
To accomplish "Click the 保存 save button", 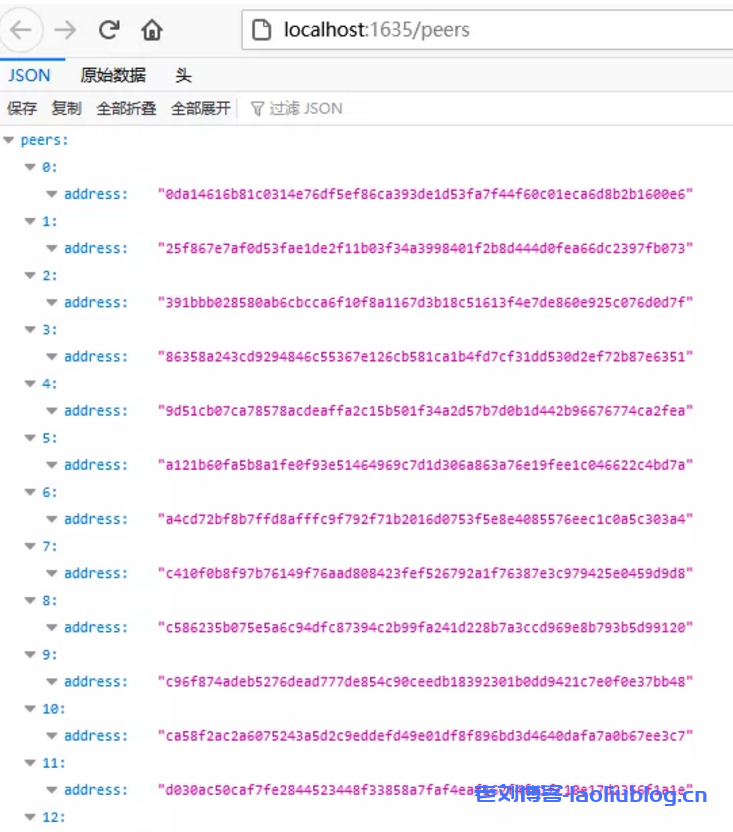I will (x=22, y=108).
